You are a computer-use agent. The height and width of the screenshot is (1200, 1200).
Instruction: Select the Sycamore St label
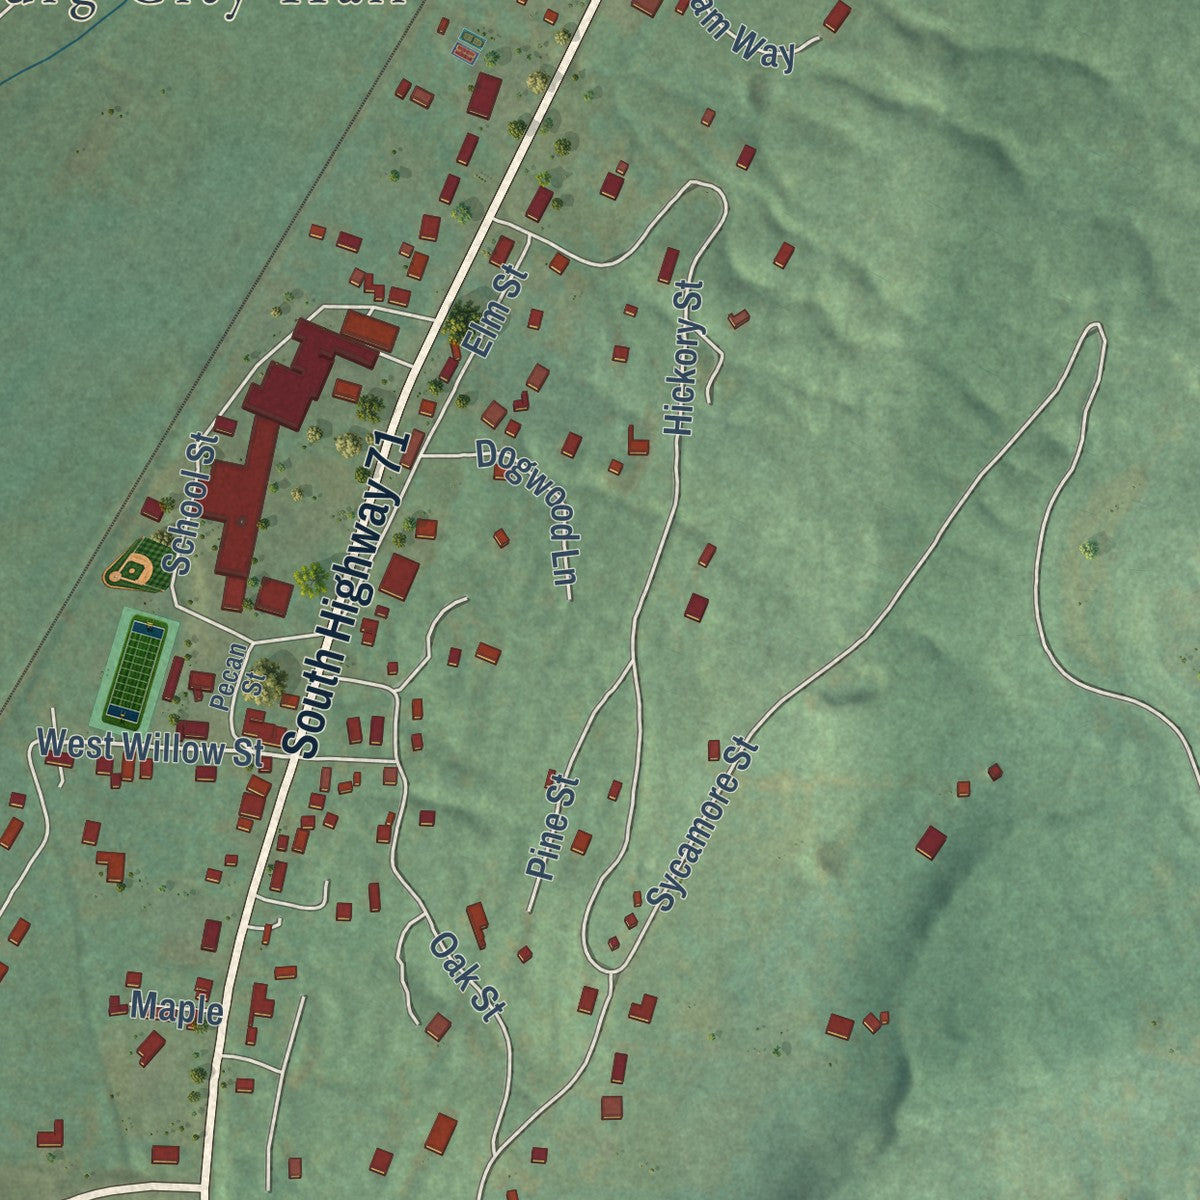(702, 824)
